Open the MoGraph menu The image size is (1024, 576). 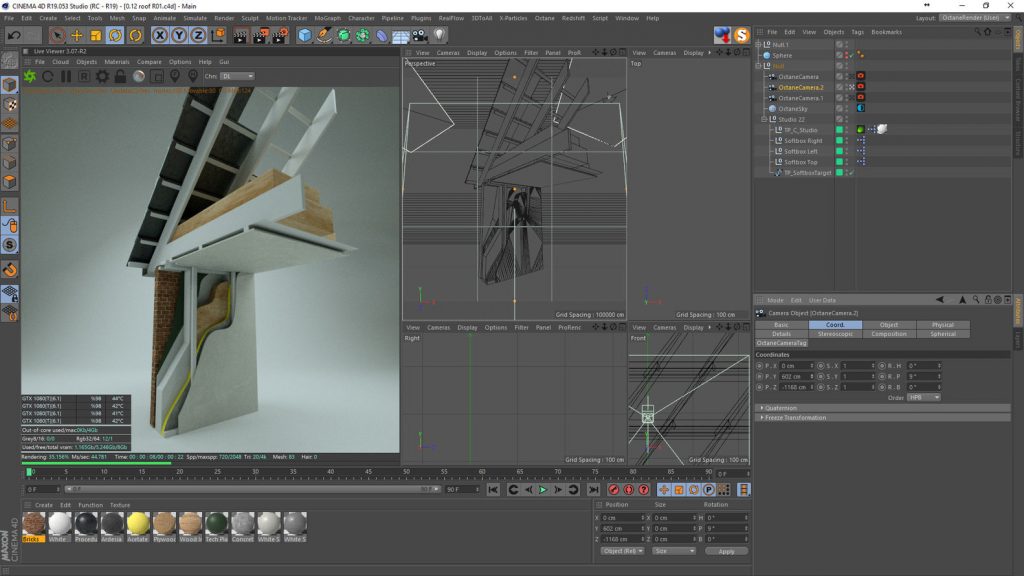click(326, 18)
